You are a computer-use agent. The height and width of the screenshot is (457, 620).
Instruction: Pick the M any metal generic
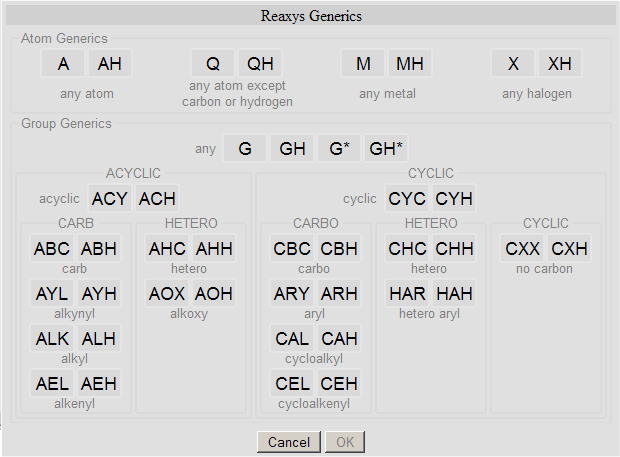click(363, 64)
